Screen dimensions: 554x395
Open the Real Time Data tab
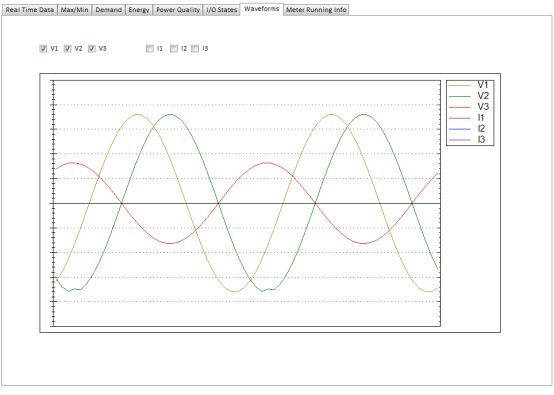point(30,10)
